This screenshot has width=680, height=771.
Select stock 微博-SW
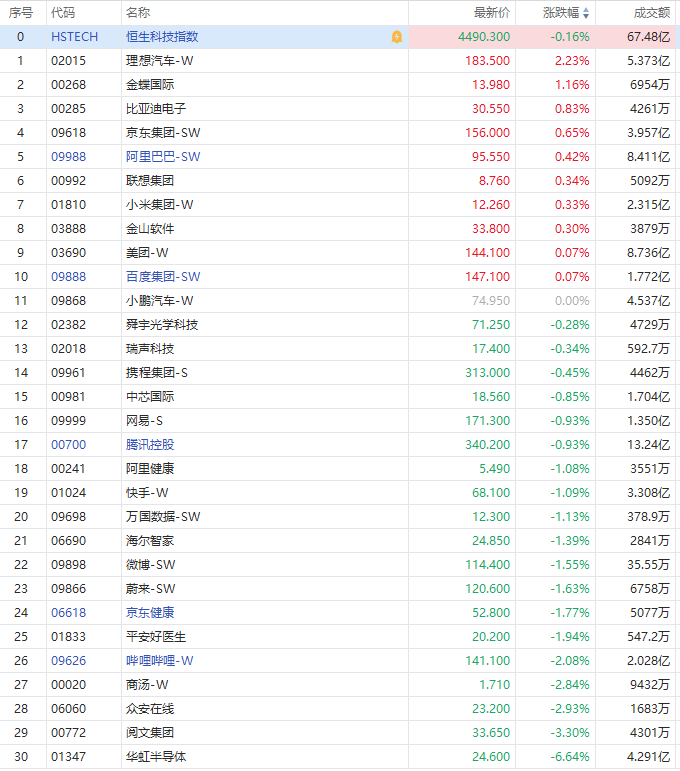pos(150,565)
